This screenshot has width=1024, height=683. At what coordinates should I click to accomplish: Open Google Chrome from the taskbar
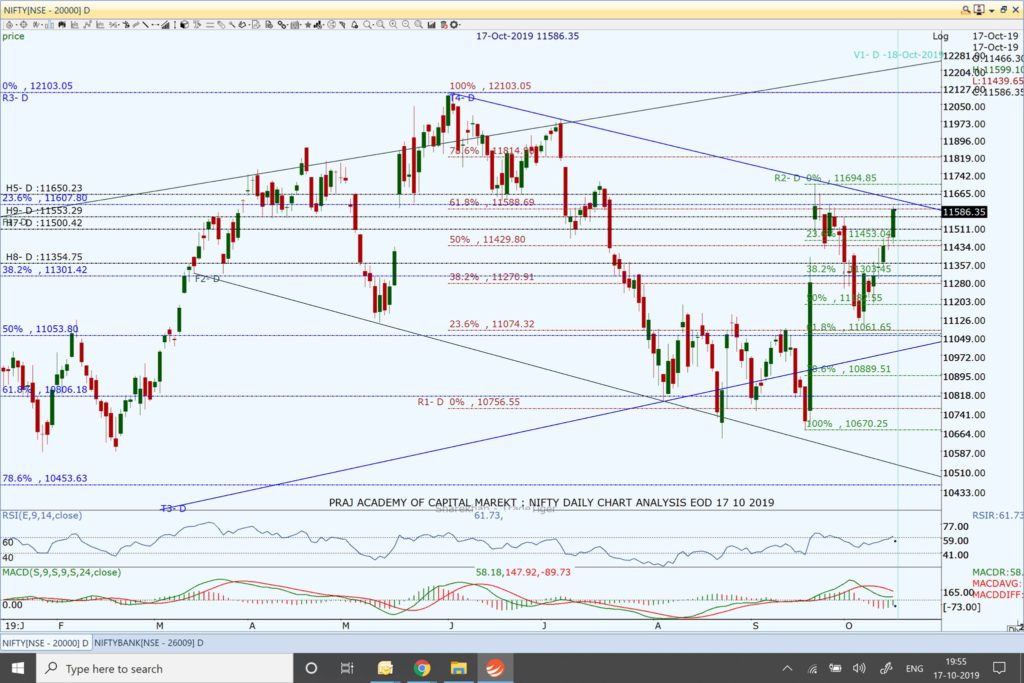coord(422,668)
